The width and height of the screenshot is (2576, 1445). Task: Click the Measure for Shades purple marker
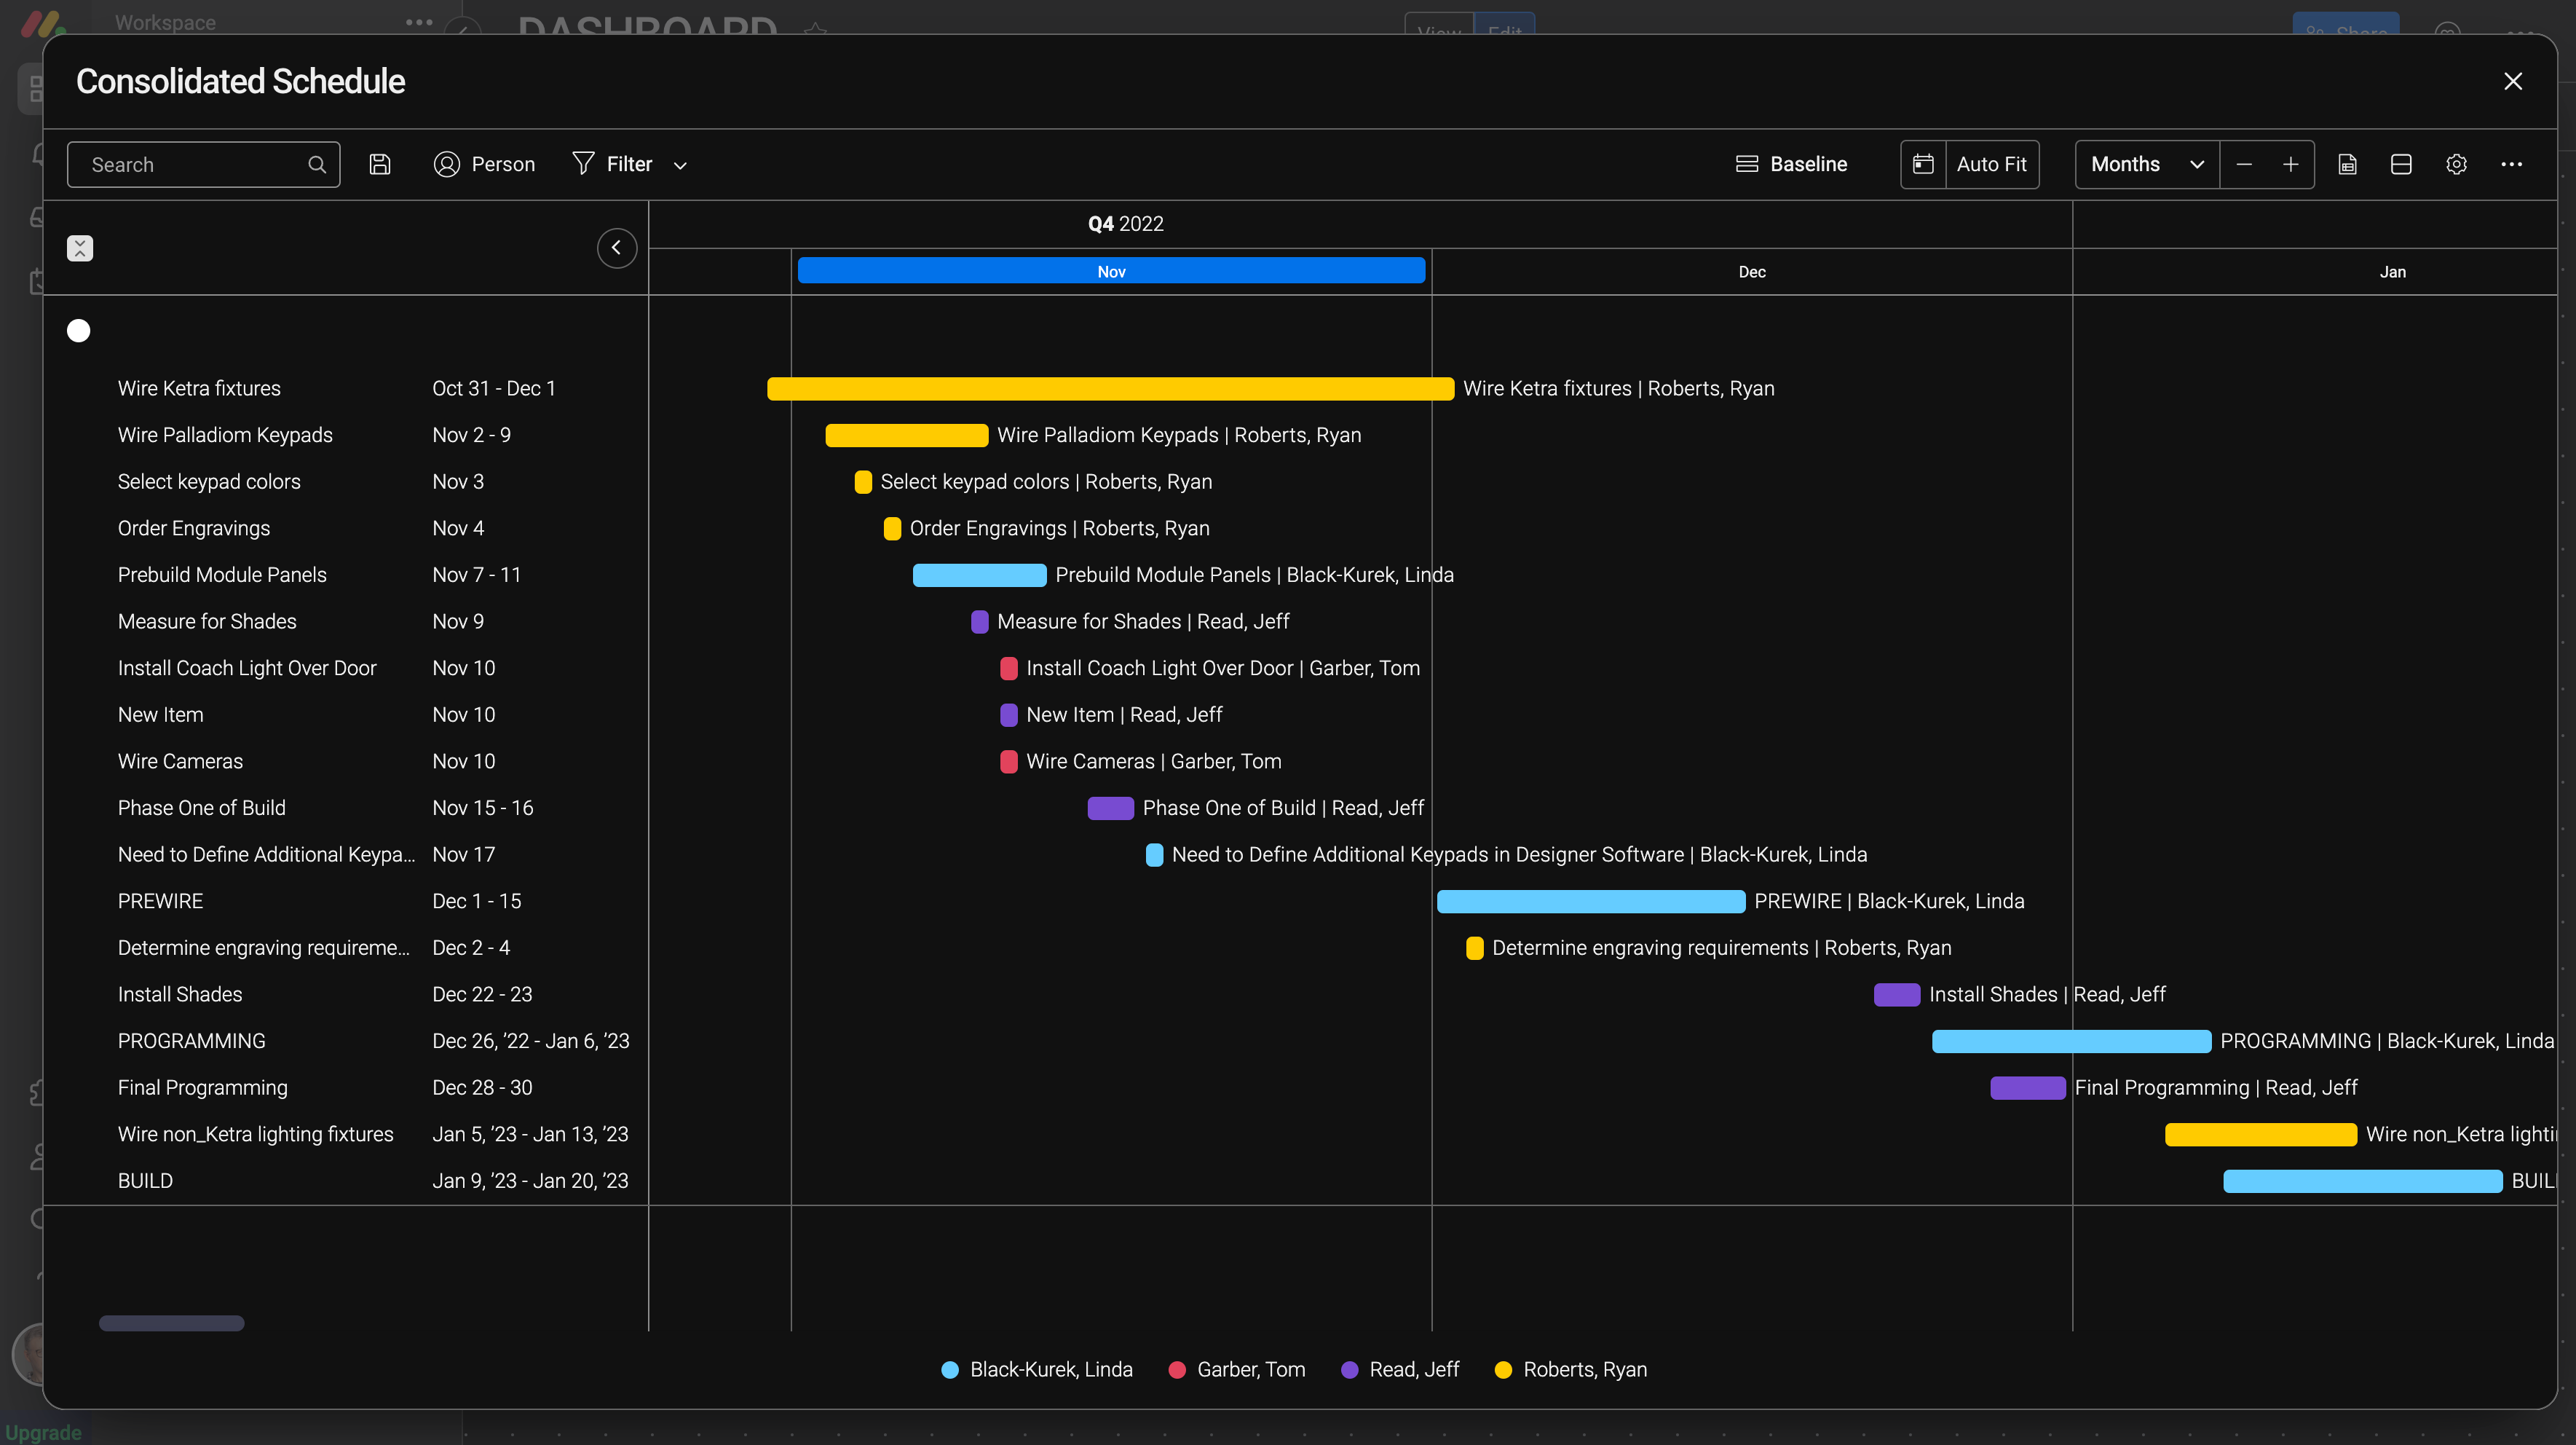tap(980, 622)
